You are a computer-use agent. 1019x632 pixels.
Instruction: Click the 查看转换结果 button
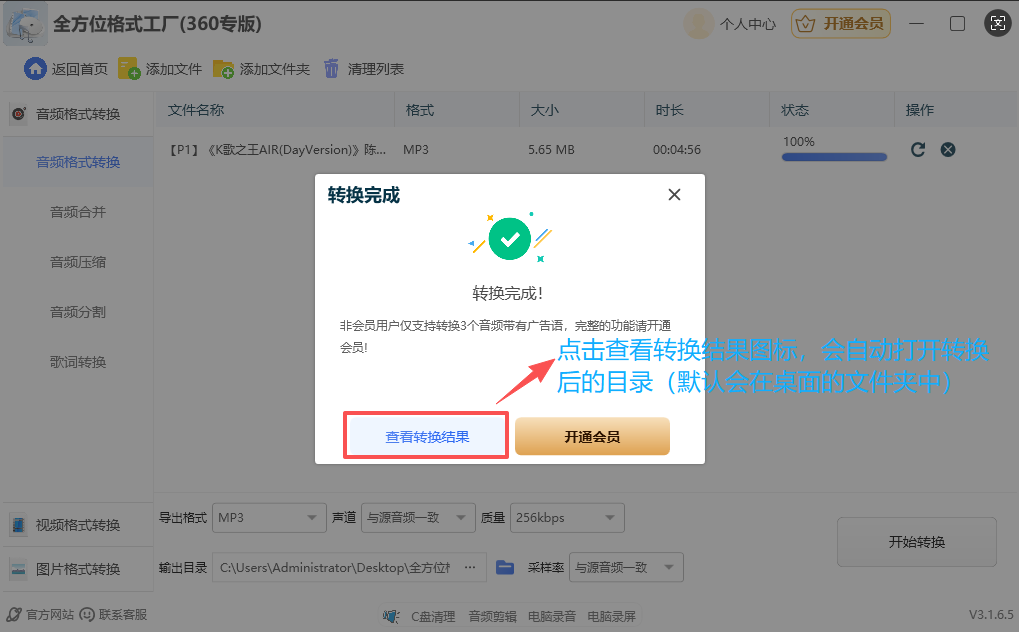point(427,437)
